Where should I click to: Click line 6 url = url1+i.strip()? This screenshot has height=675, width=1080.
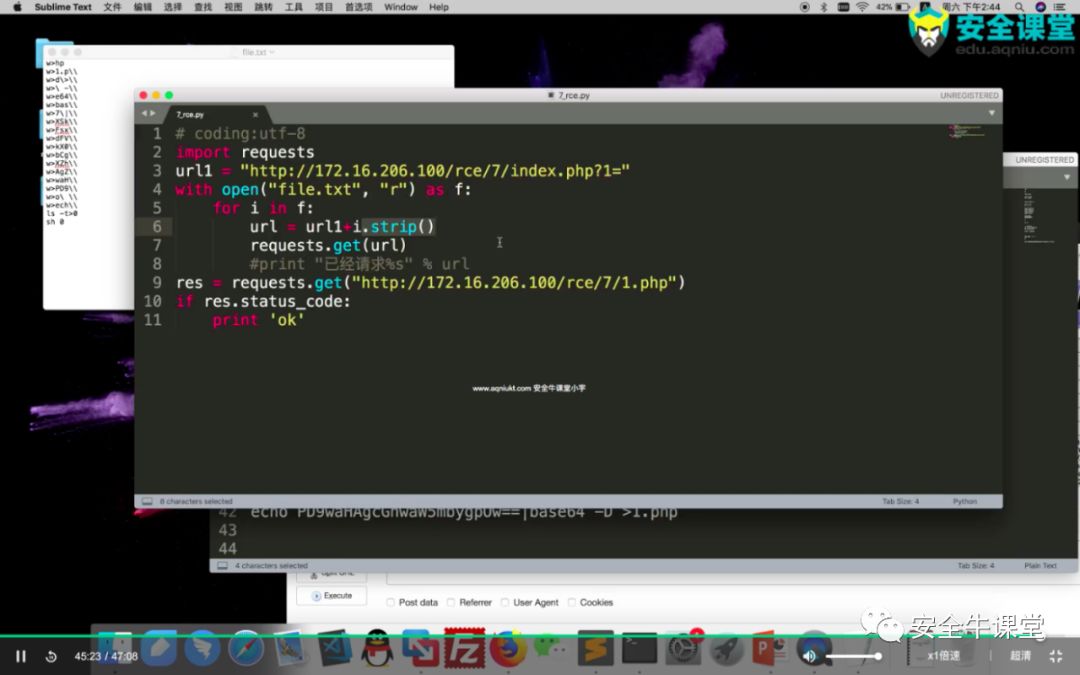(x=342, y=227)
